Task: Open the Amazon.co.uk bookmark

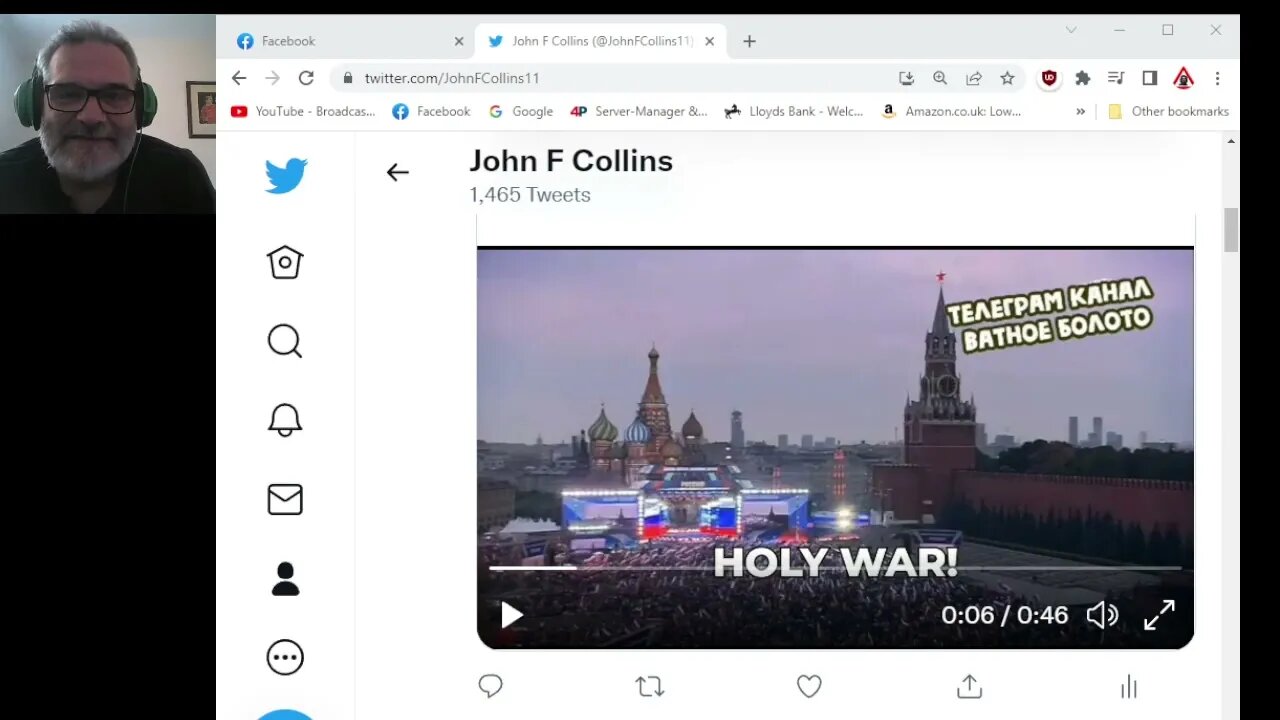Action: (951, 112)
